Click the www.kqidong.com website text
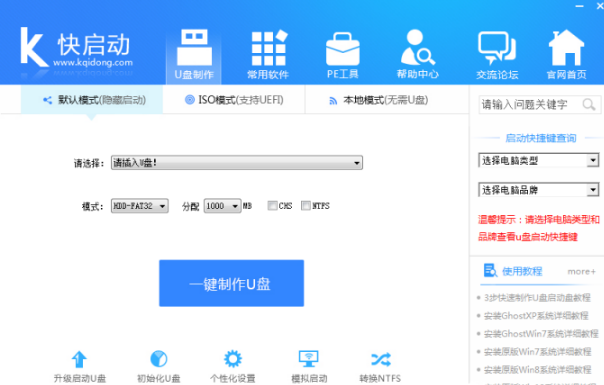The width and height of the screenshot is (604, 385). coord(93,62)
